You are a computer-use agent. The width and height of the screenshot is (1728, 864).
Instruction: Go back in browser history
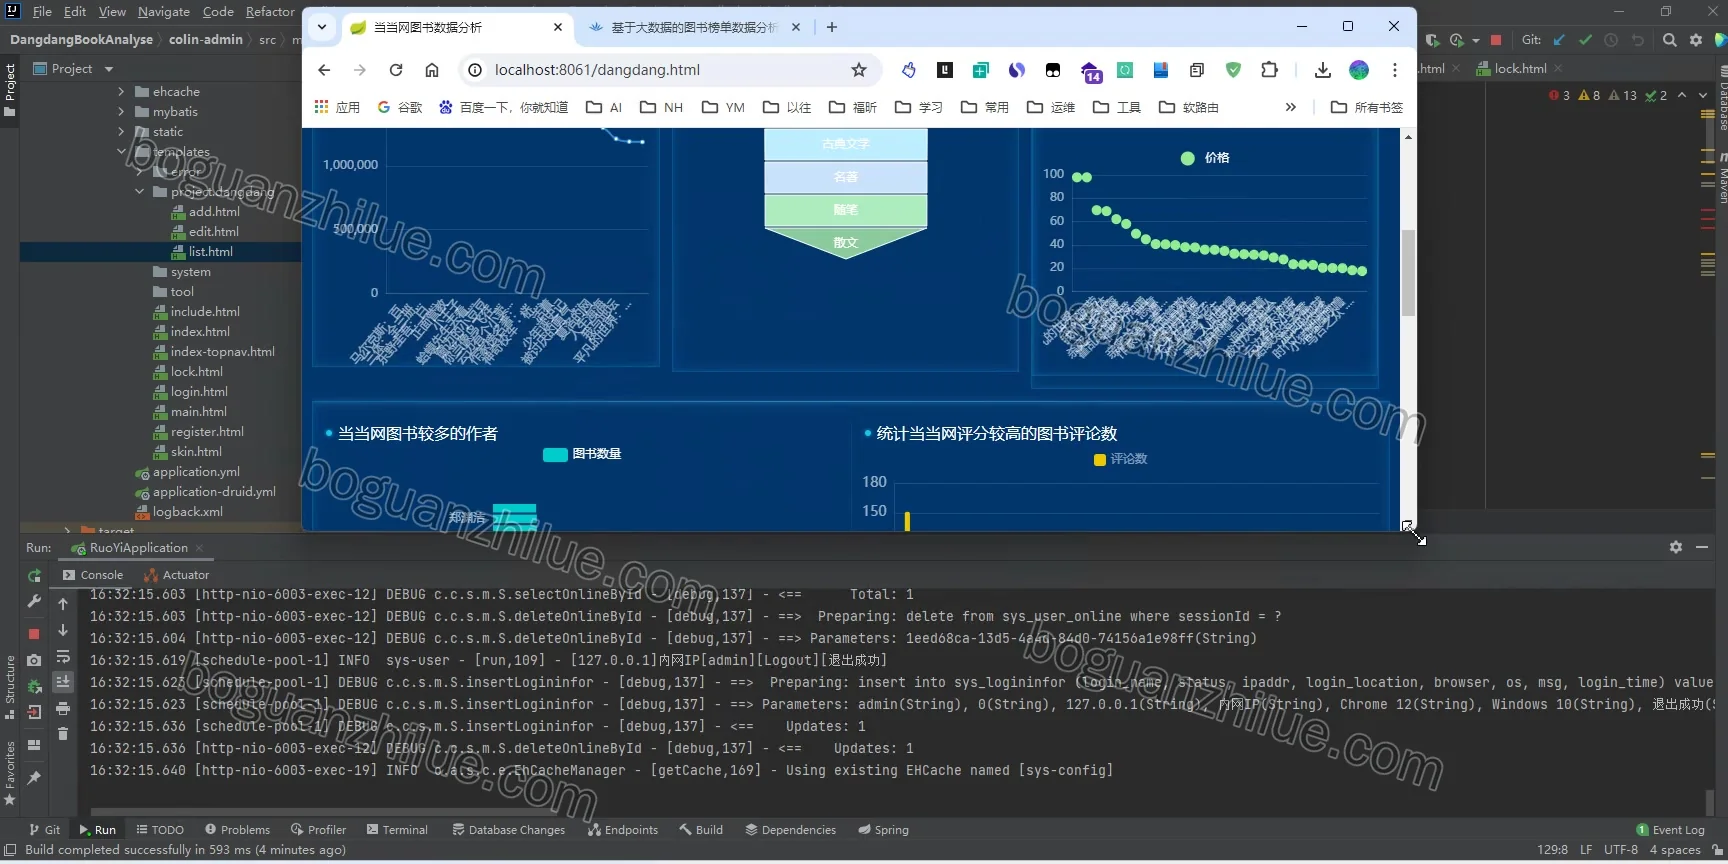point(324,70)
